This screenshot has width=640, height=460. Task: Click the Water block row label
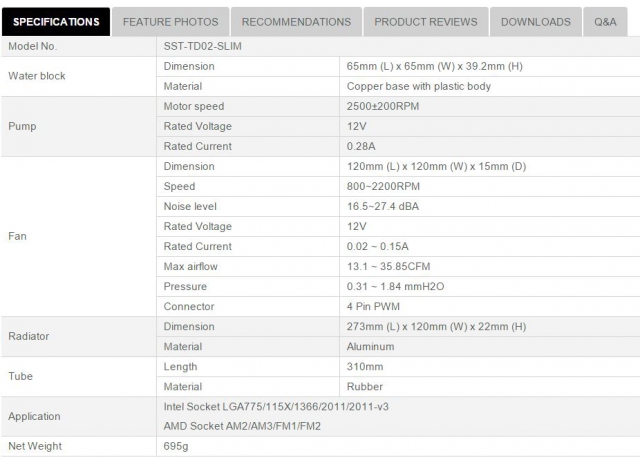pyautogui.click(x=38, y=76)
